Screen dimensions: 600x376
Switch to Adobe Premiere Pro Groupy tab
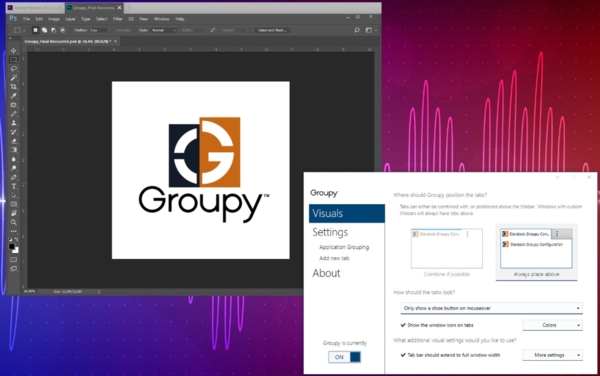point(36,8)
